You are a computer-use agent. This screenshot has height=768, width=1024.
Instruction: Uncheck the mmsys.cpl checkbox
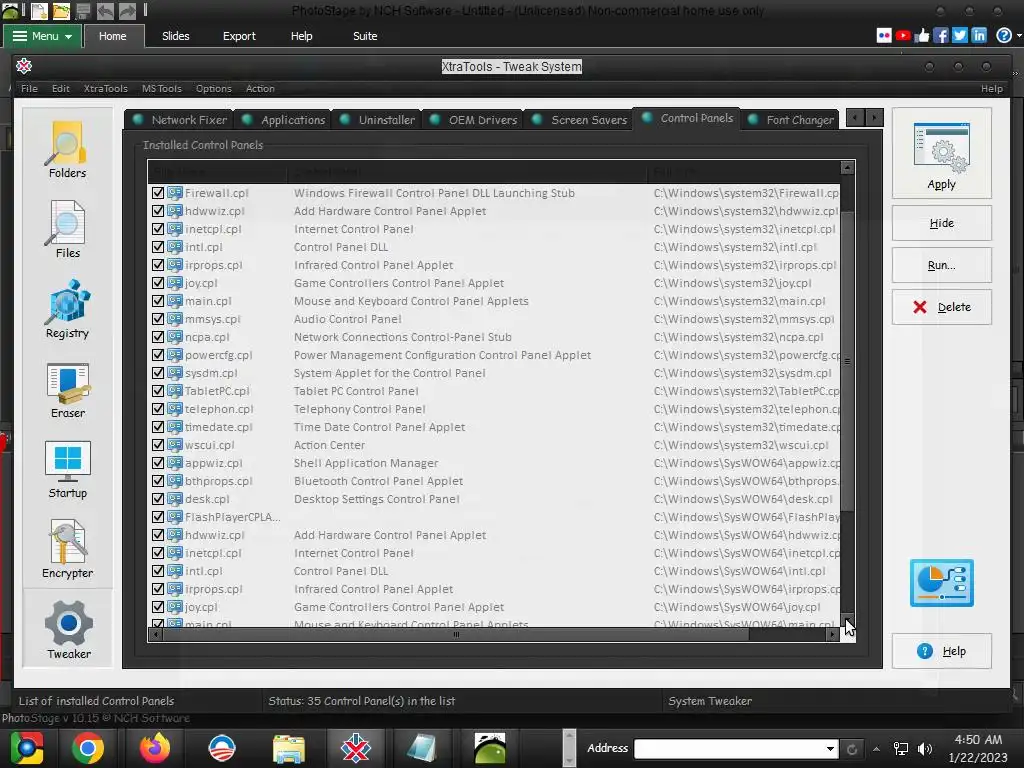tap(157, 319)
